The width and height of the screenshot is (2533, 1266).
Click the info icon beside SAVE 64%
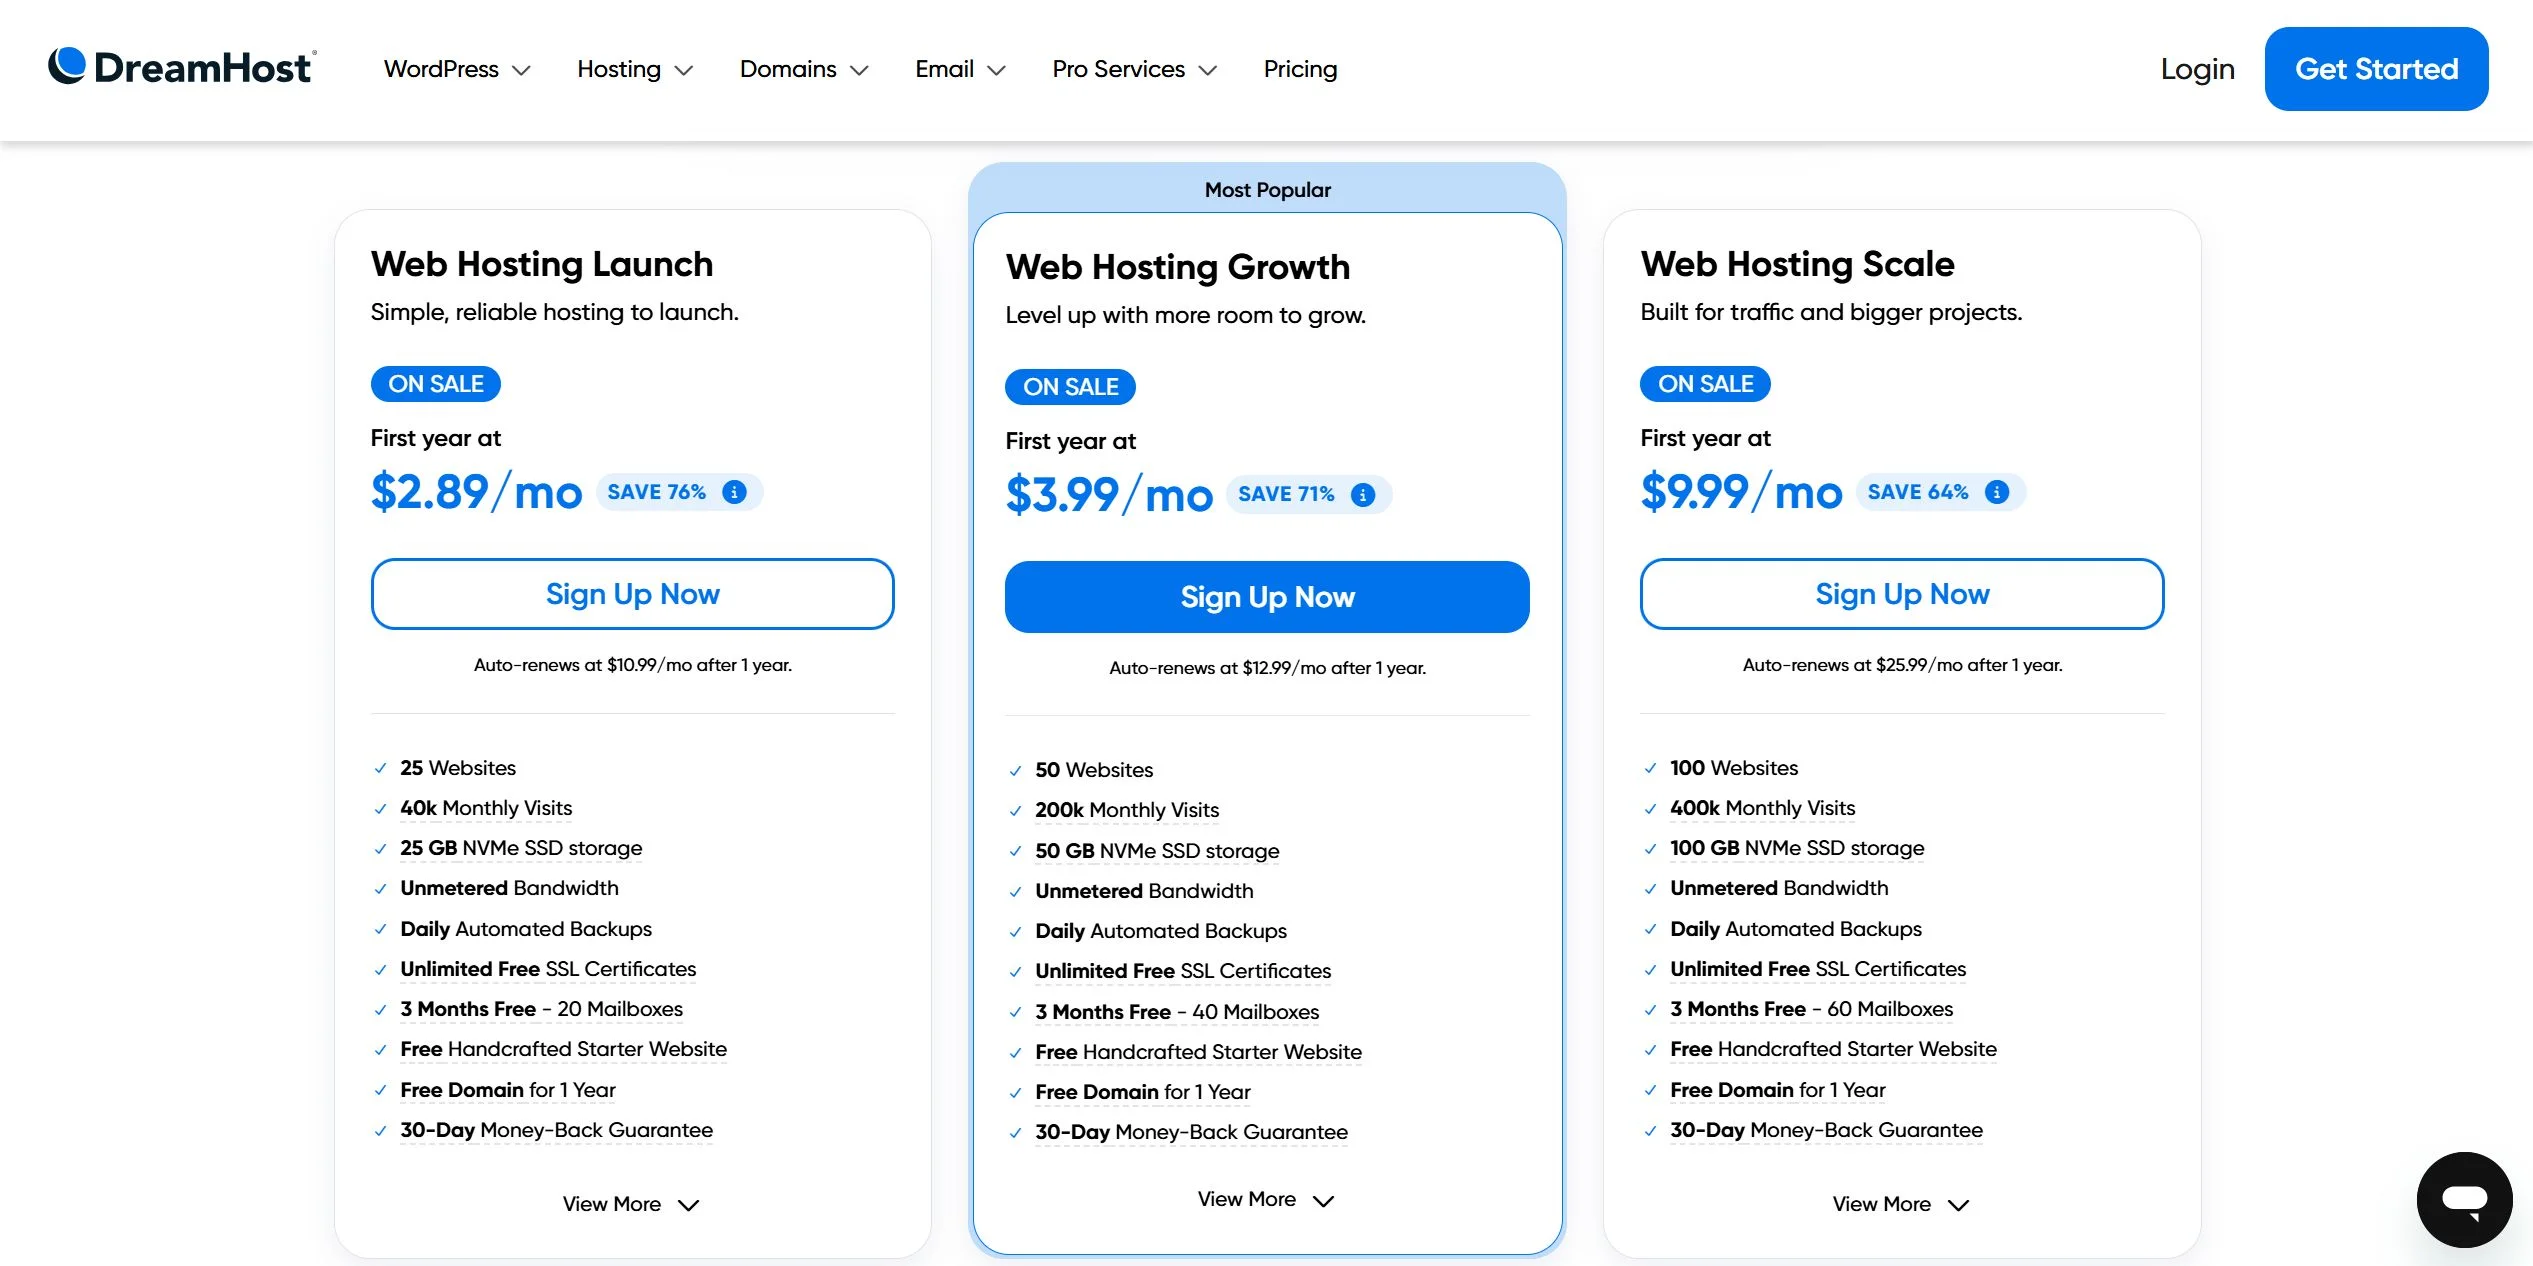1996,491
